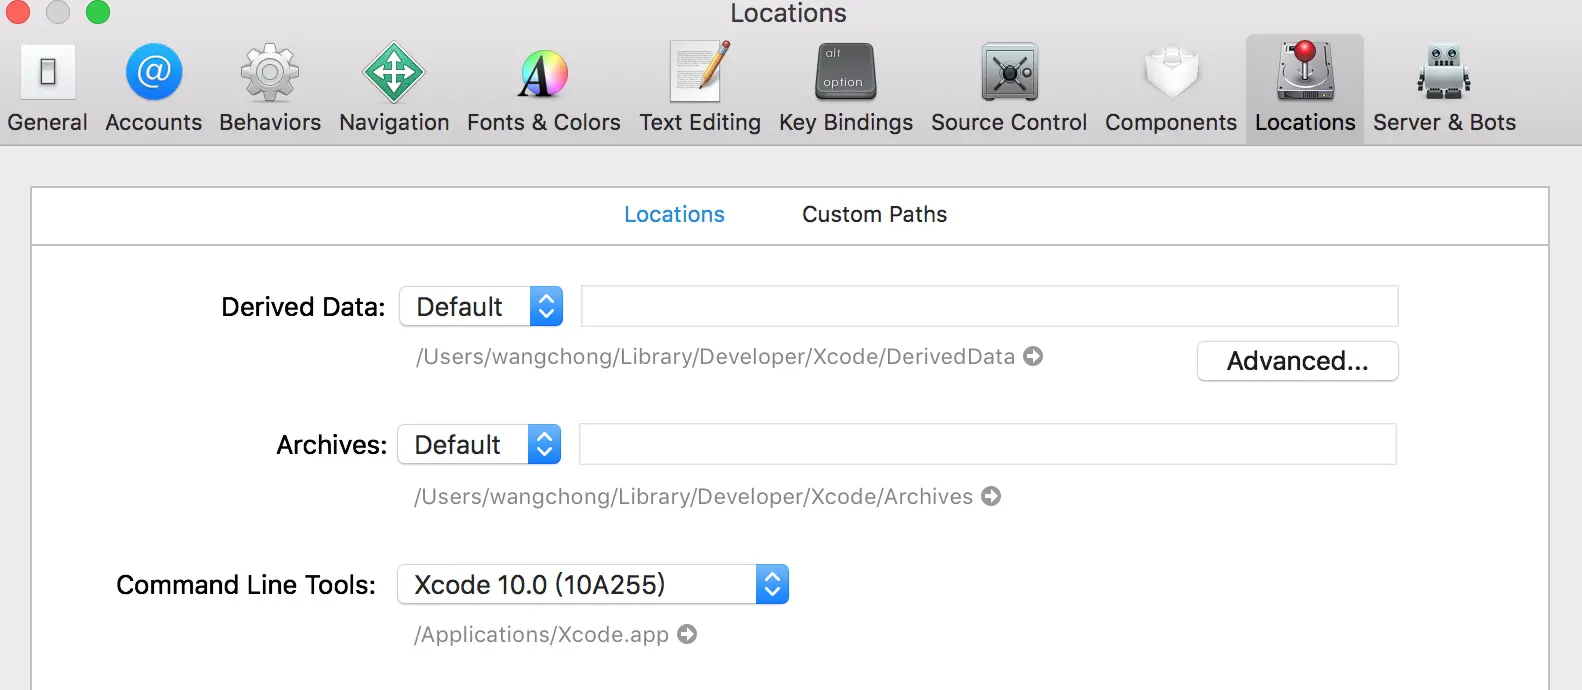This screenshot has width=1582, height=690.
Task: Open the Text Editing preferences pane
Action: (x=700, y=90)
